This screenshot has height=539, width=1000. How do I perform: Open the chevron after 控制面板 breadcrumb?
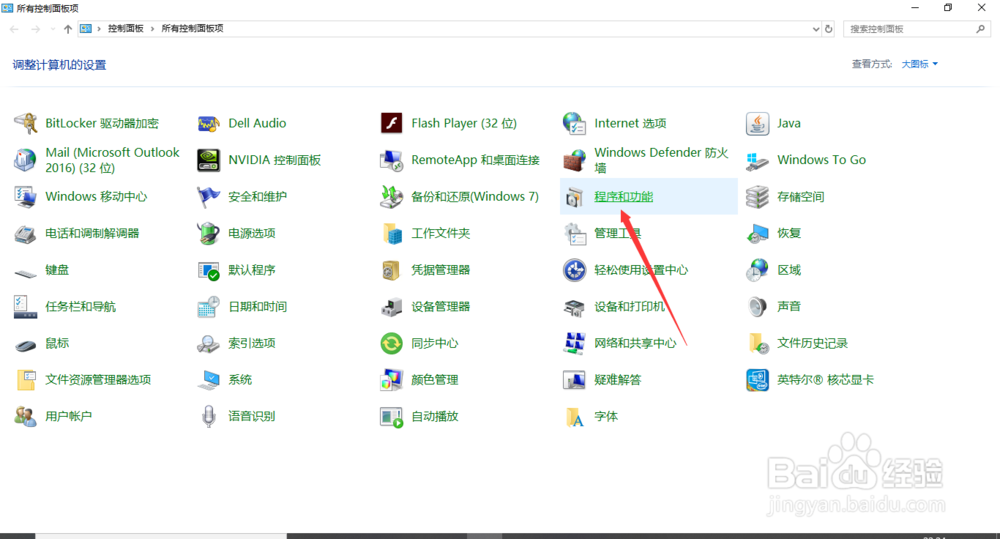click(152, 29)
